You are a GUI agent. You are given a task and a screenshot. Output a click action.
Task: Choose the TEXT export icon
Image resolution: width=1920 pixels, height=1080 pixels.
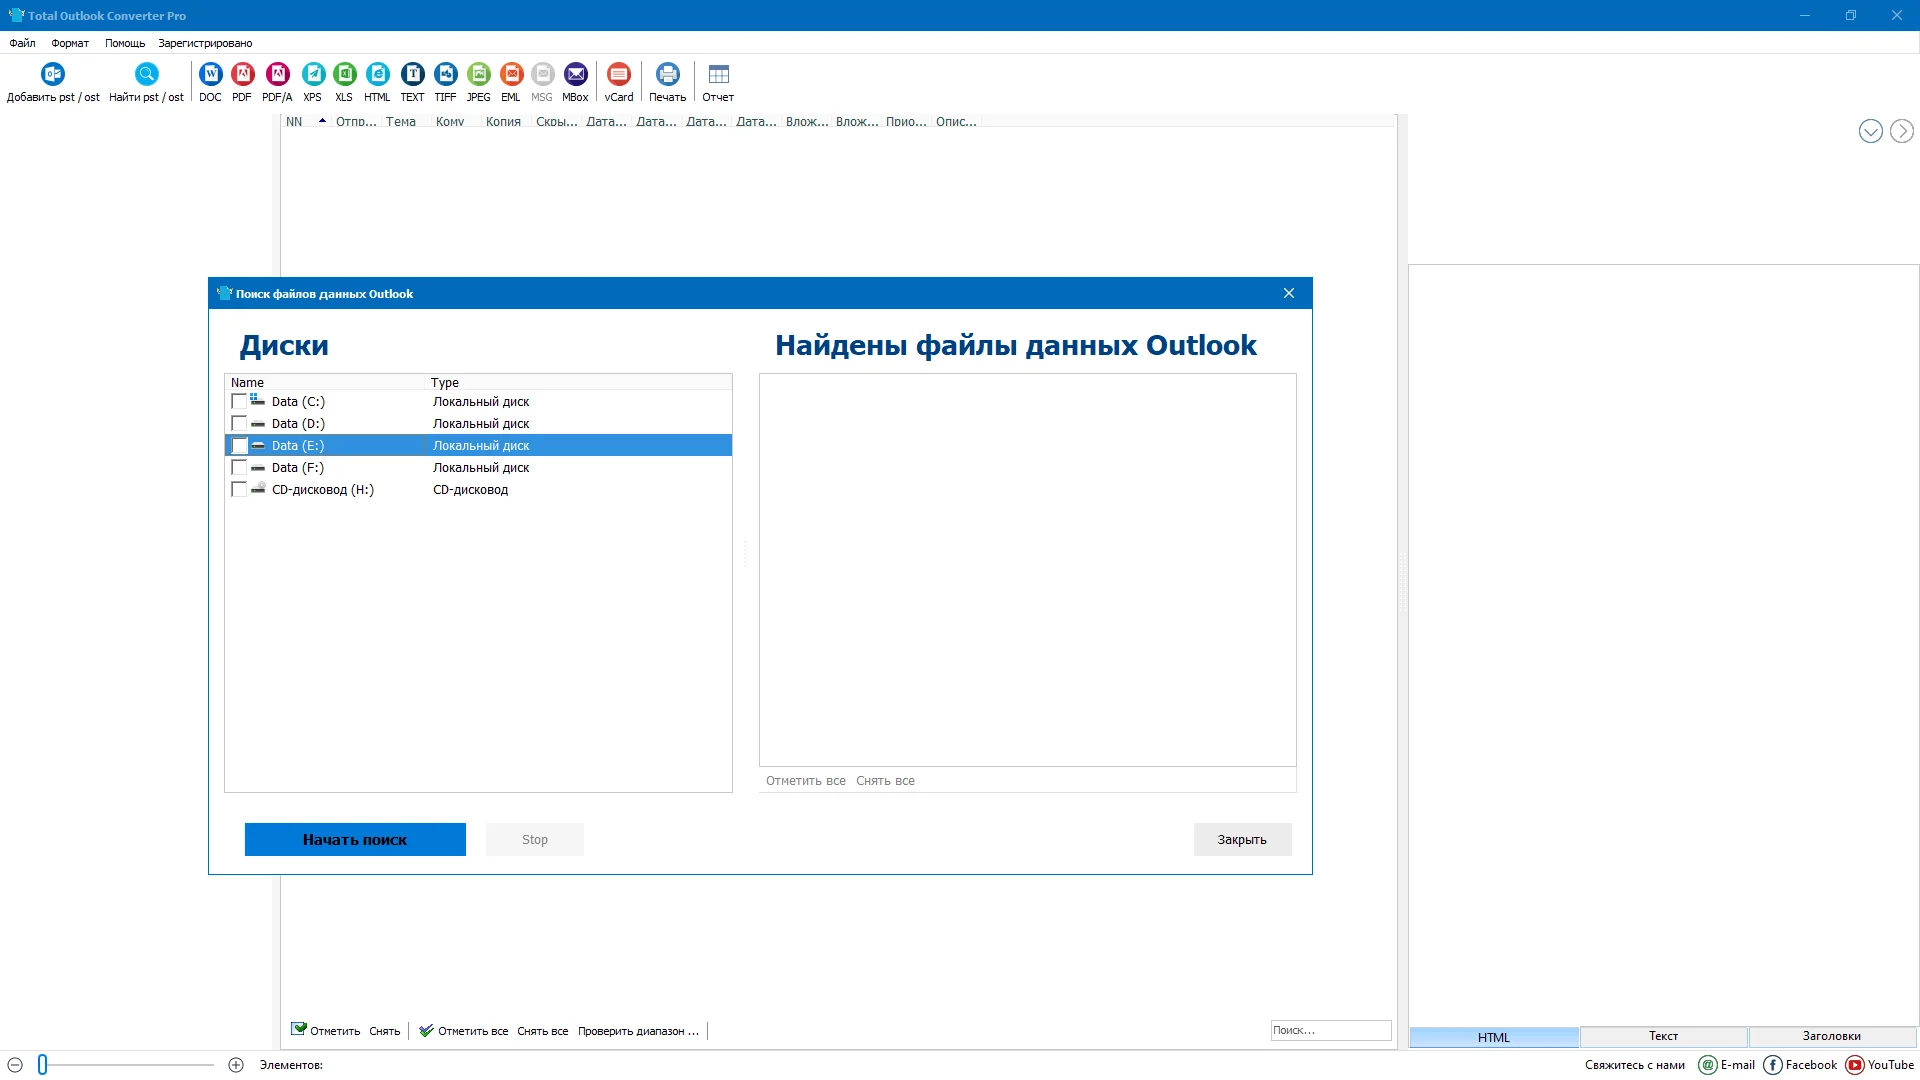click(412, 74)
